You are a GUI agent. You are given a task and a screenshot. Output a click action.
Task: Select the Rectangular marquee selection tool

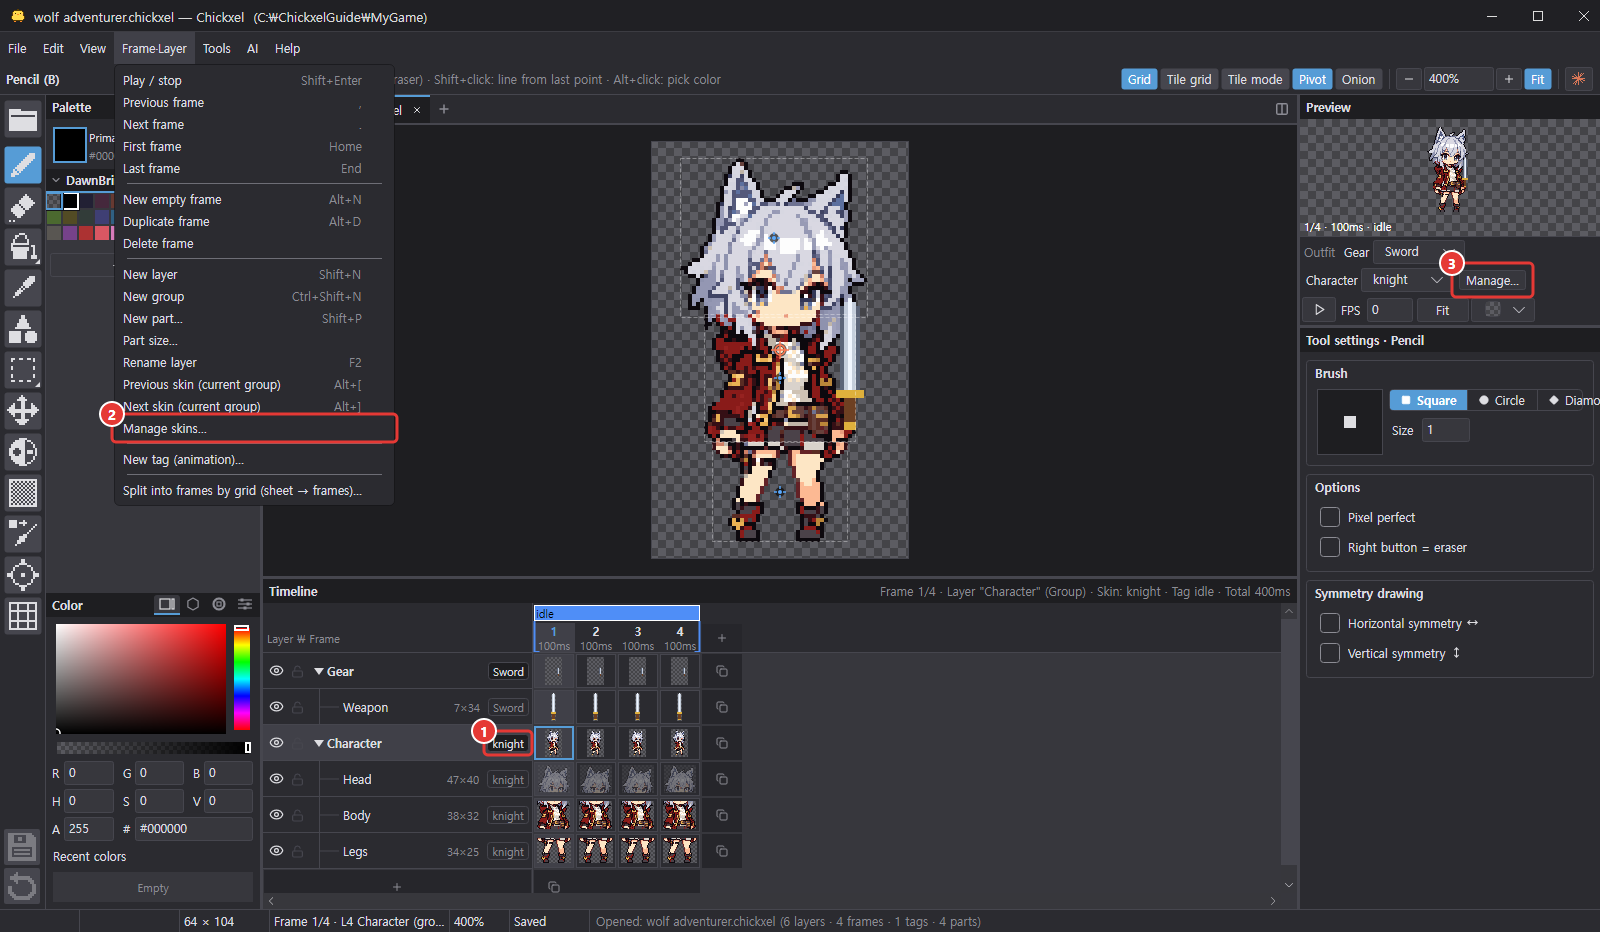(x=23, y=370)
